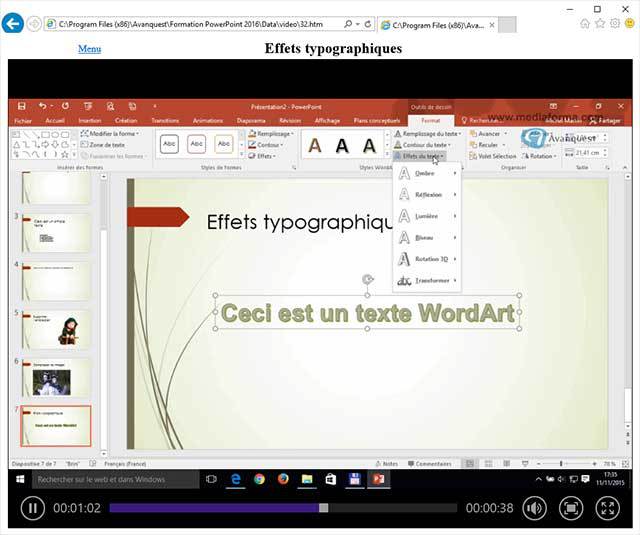Open the Effets du texte dropdown
The image size is (640, 535).
point(418,157)
